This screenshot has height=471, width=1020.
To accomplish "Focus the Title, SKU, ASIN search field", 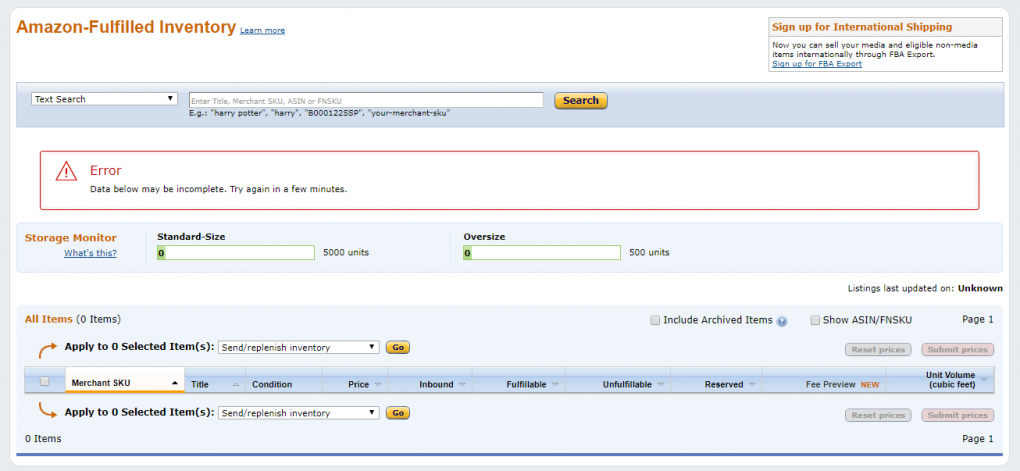I will point(366,100).
